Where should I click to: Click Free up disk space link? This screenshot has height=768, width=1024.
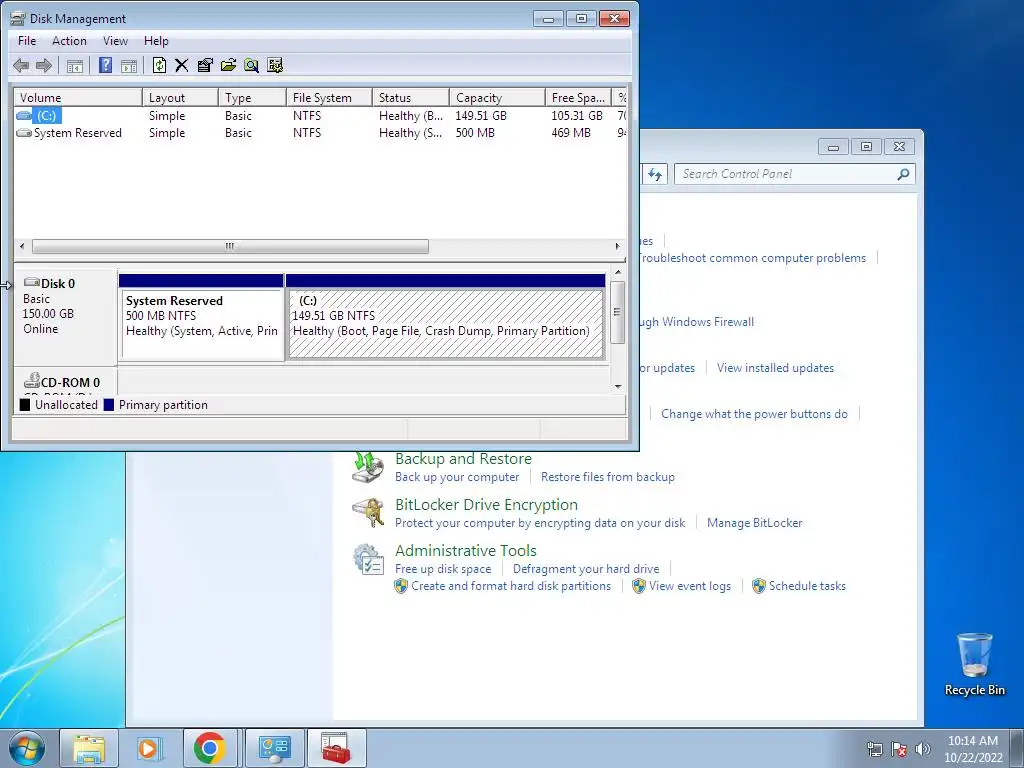coord(443,569)
